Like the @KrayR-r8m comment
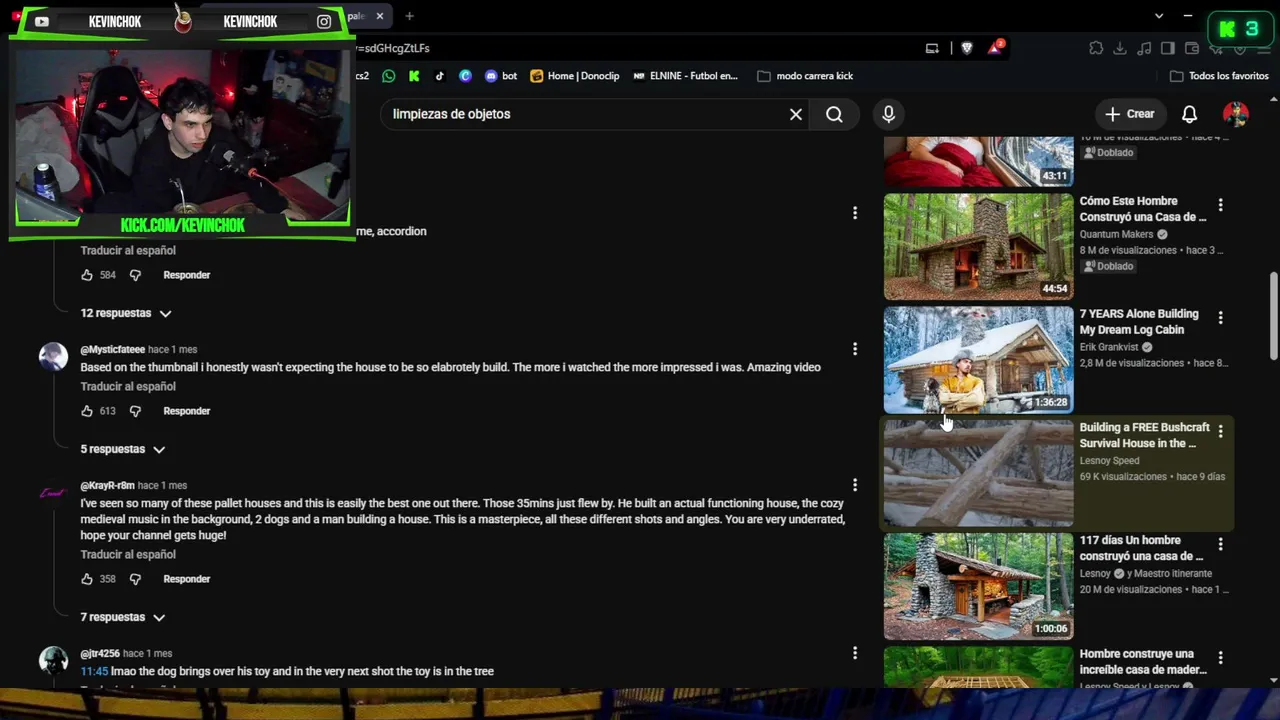Screen dimensions: 1280x720 click(87, 579)
